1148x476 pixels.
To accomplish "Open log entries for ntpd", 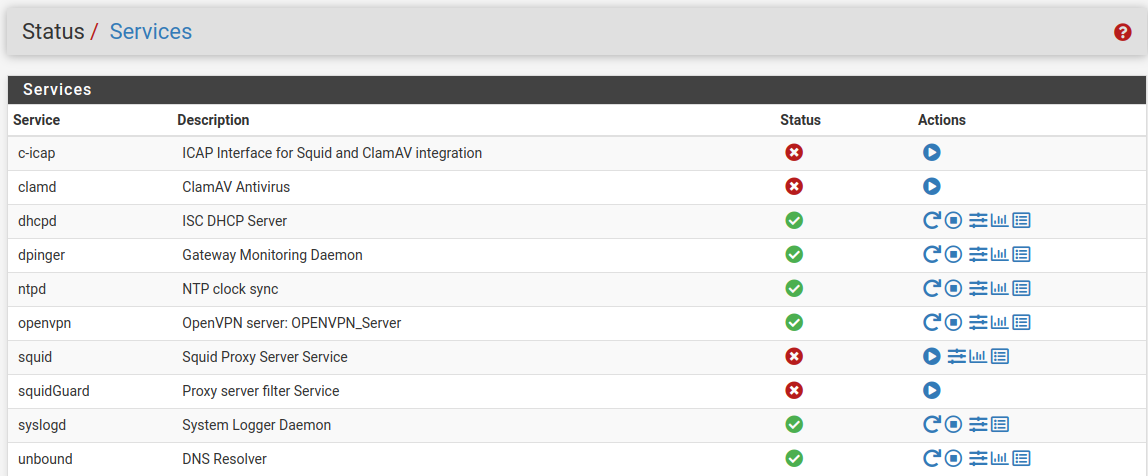I will [x=1021, y=289].
